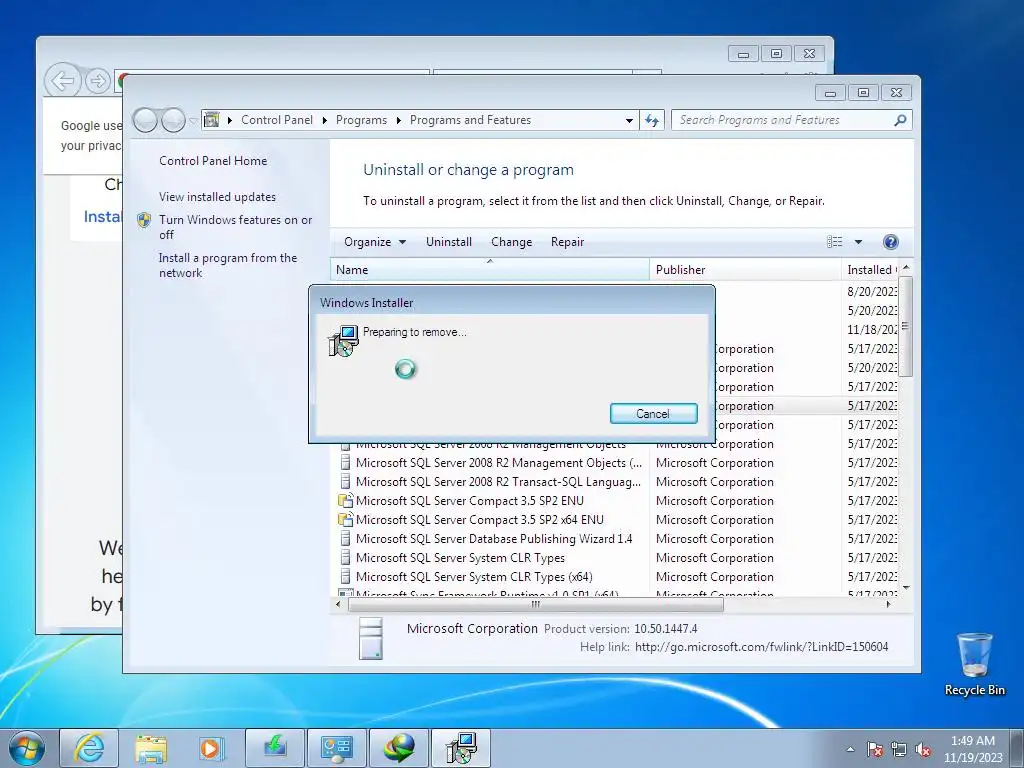Image resolution: width=1024 pixels, height=768 pixels.
Task: Click the muted volume tray icon
Action: (923, 749)
